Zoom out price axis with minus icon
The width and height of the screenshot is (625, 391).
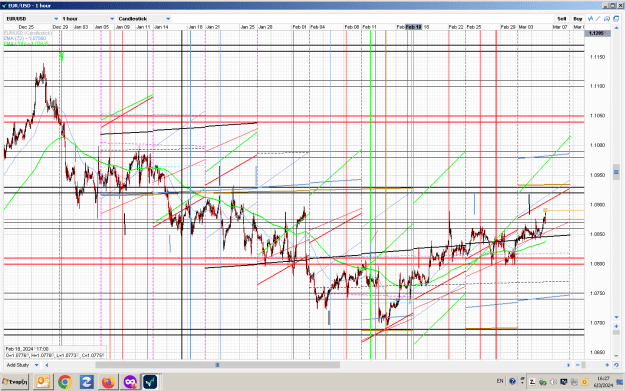click(x=616, y=355)
